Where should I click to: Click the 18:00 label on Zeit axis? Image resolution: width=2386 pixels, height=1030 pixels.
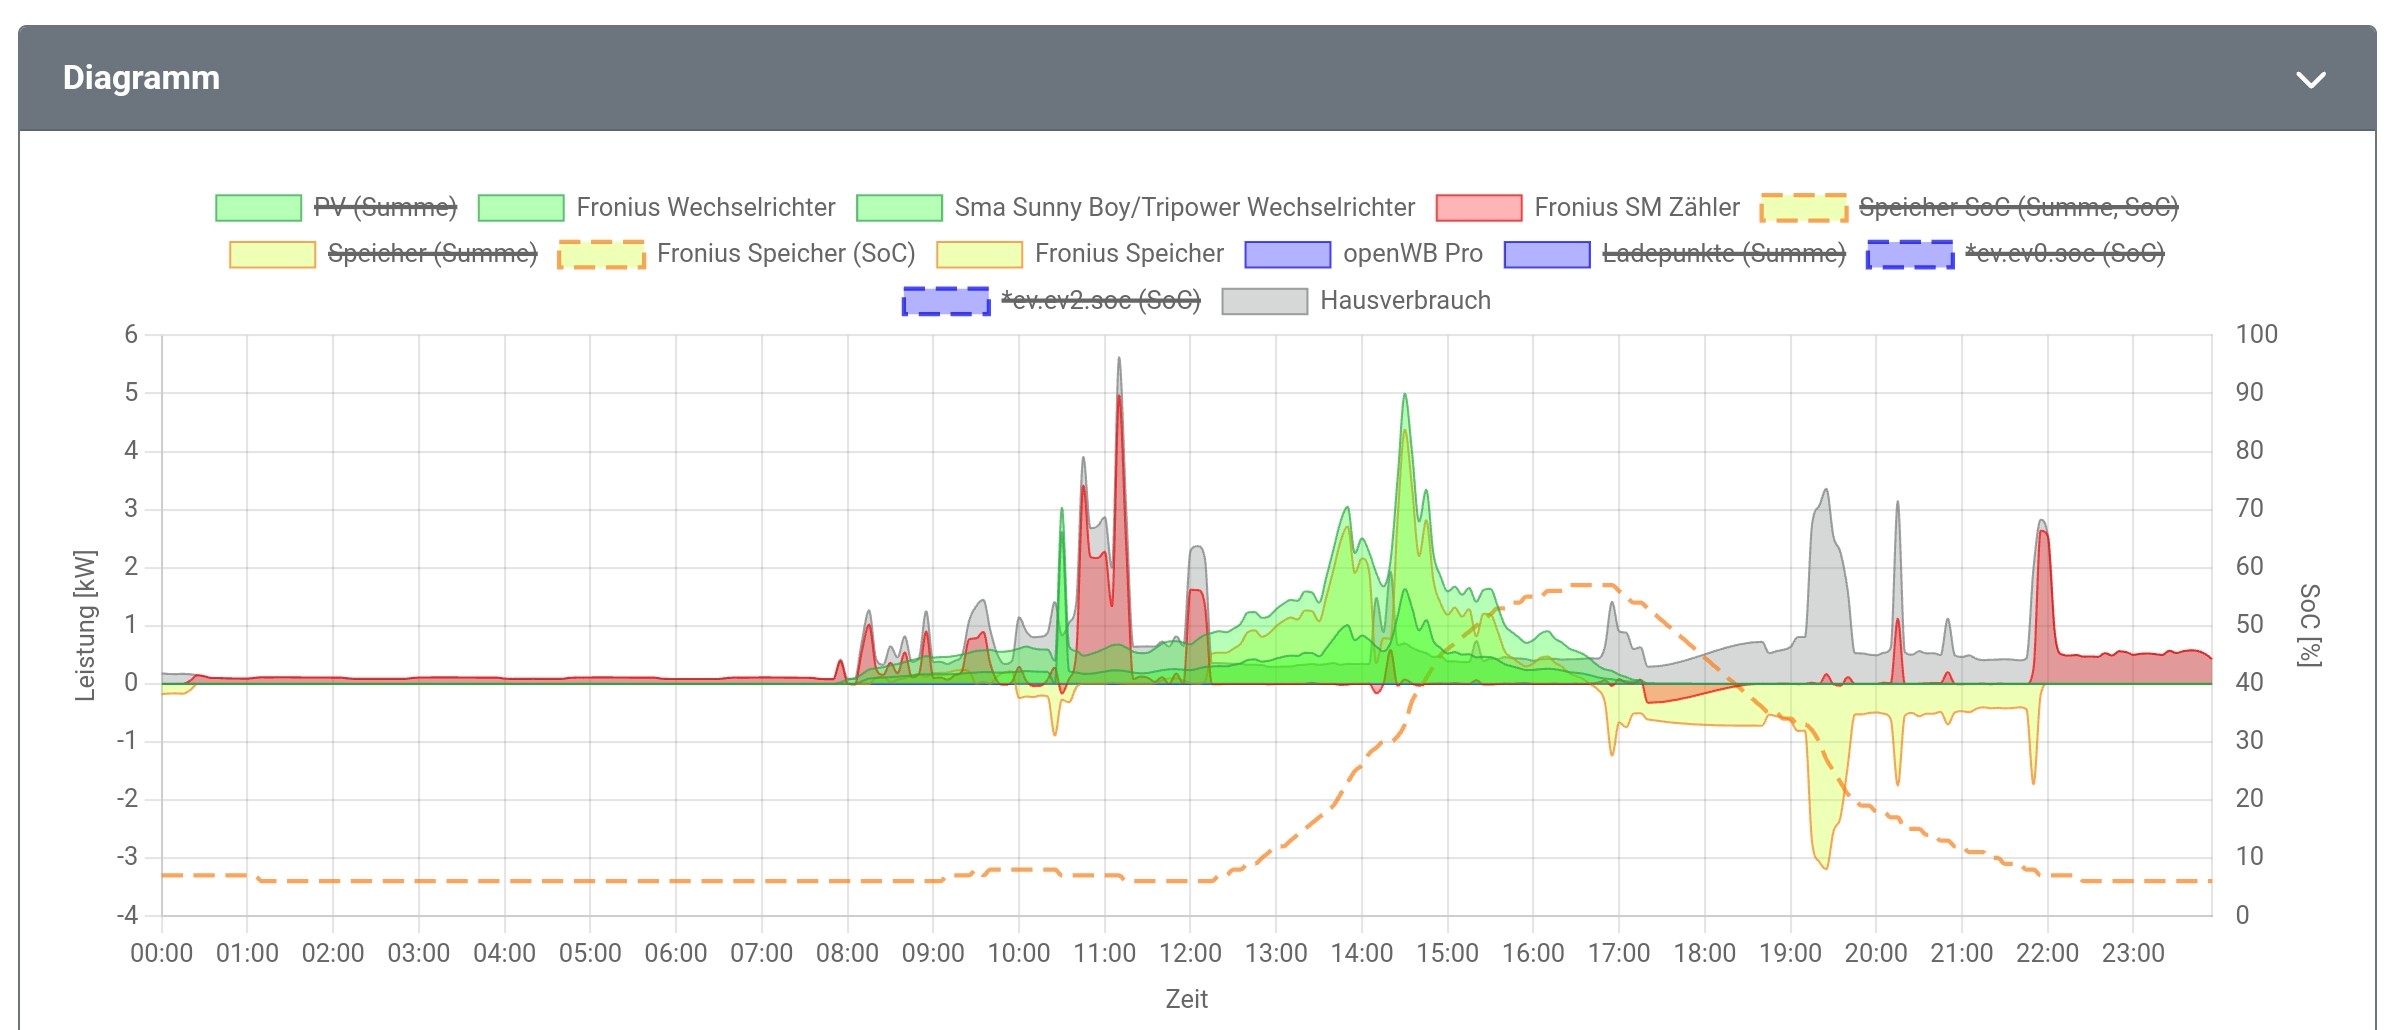click(x=1704, y=953)
